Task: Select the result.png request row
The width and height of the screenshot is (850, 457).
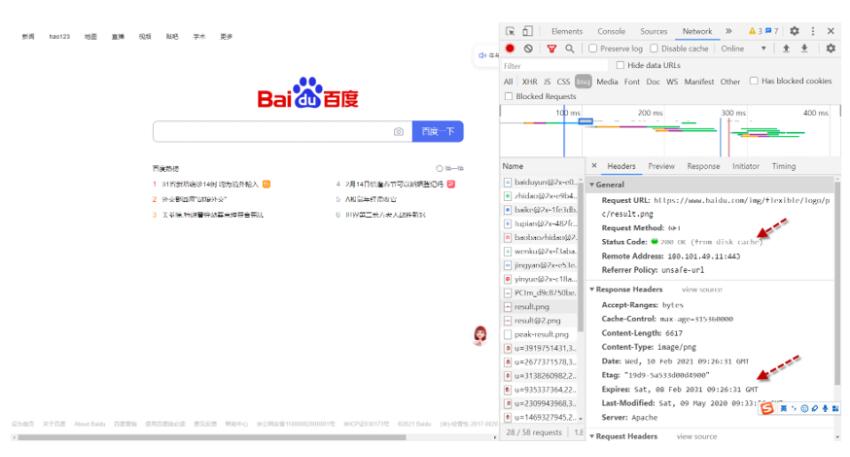Action: [539, 307]
